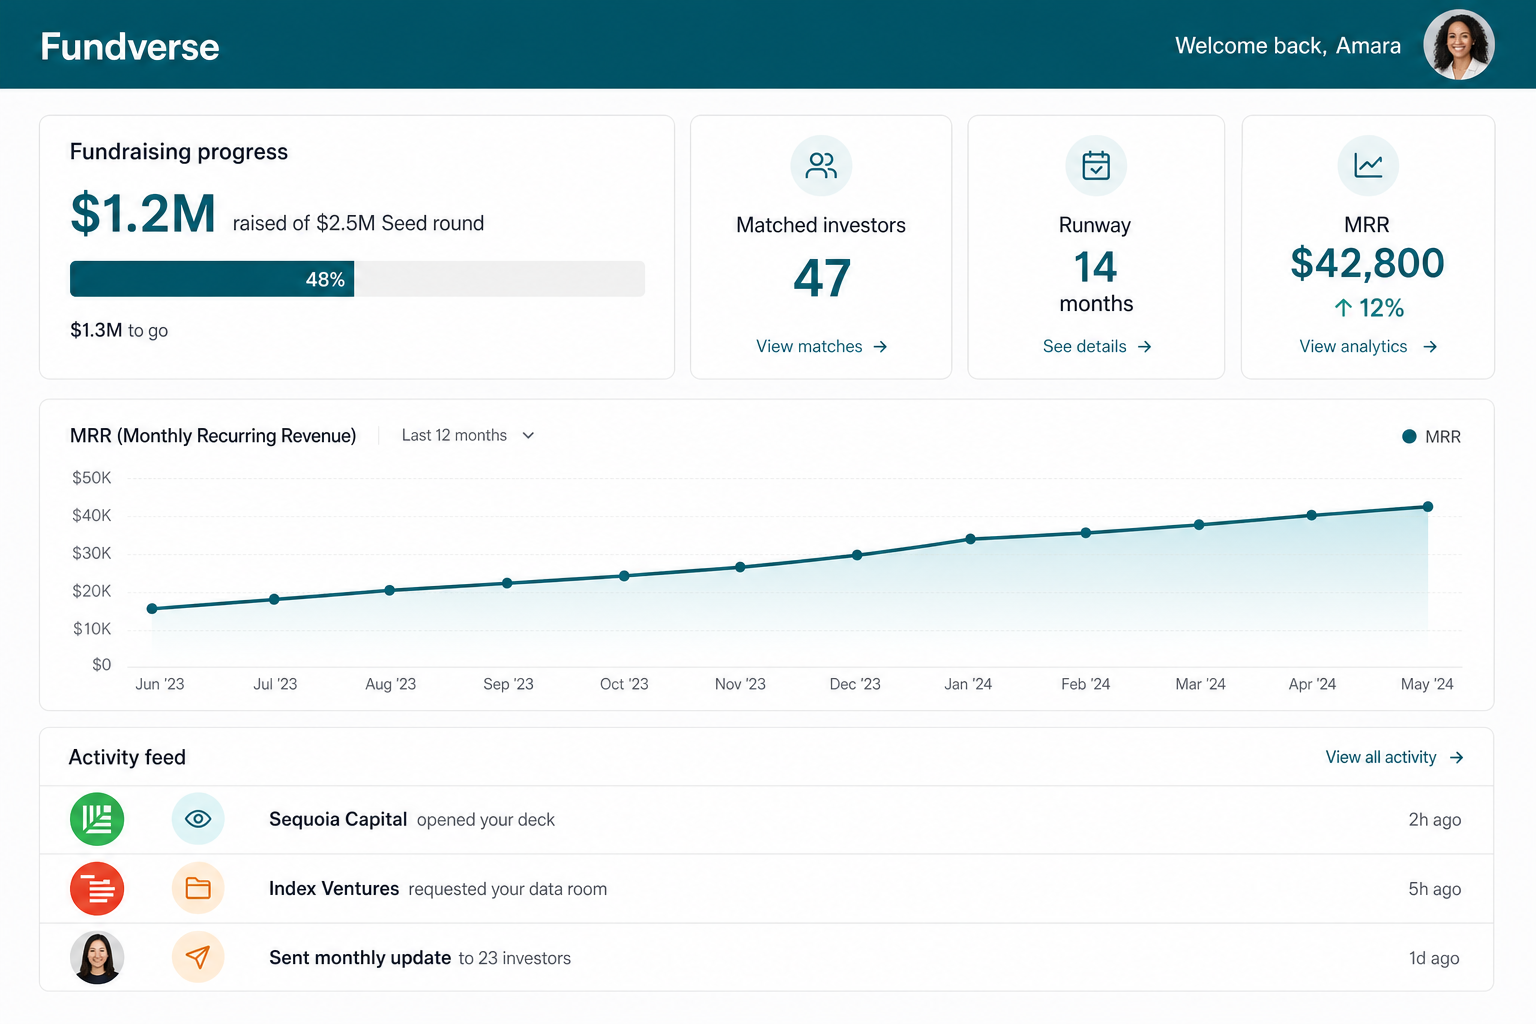Click the $1.2M raised amount
This screenshot has width=1536, height=1024.
pos(143,213)
